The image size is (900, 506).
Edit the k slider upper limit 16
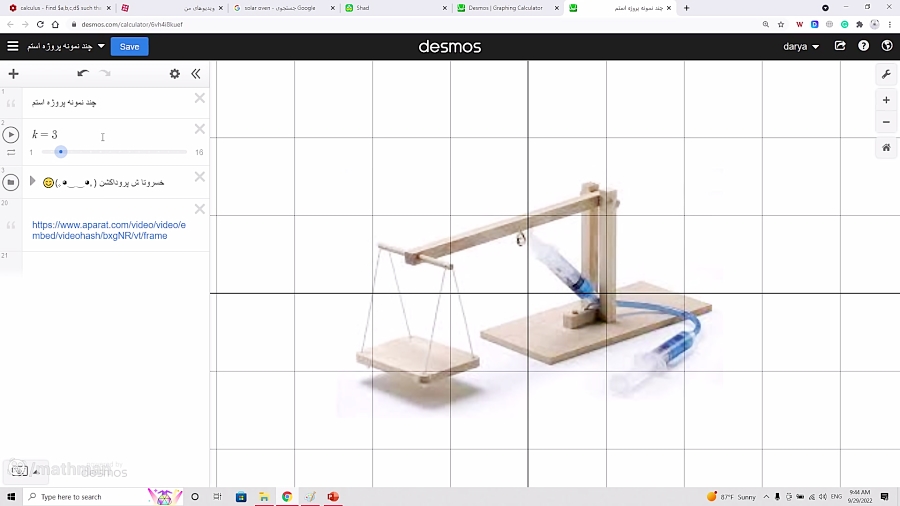(199, 152)
